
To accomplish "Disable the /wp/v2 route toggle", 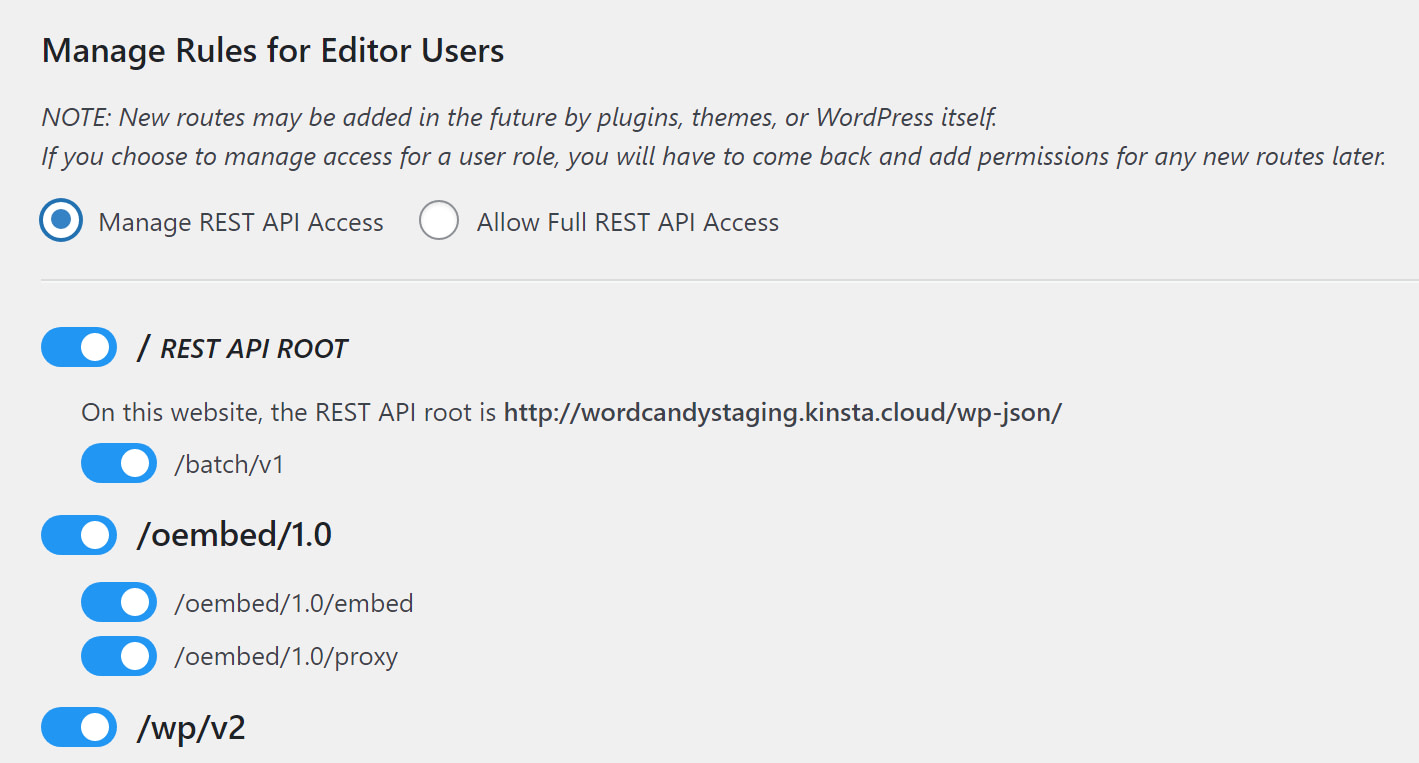I will pyautogui.click(x=78, y=727).
